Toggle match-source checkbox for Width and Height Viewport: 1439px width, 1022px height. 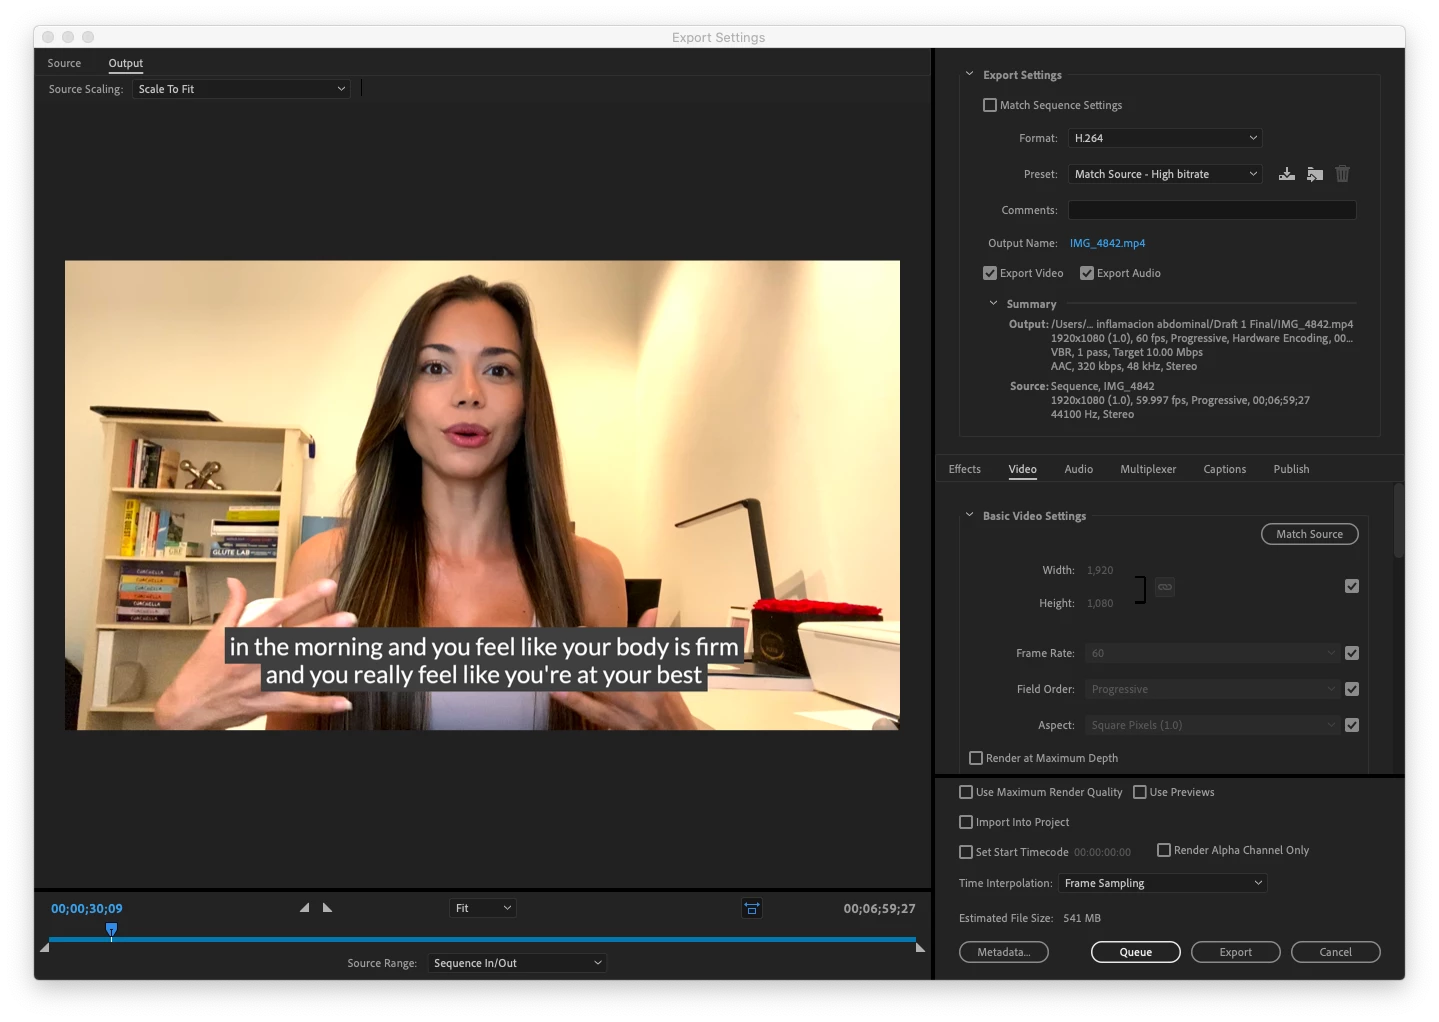(1352, 586)
